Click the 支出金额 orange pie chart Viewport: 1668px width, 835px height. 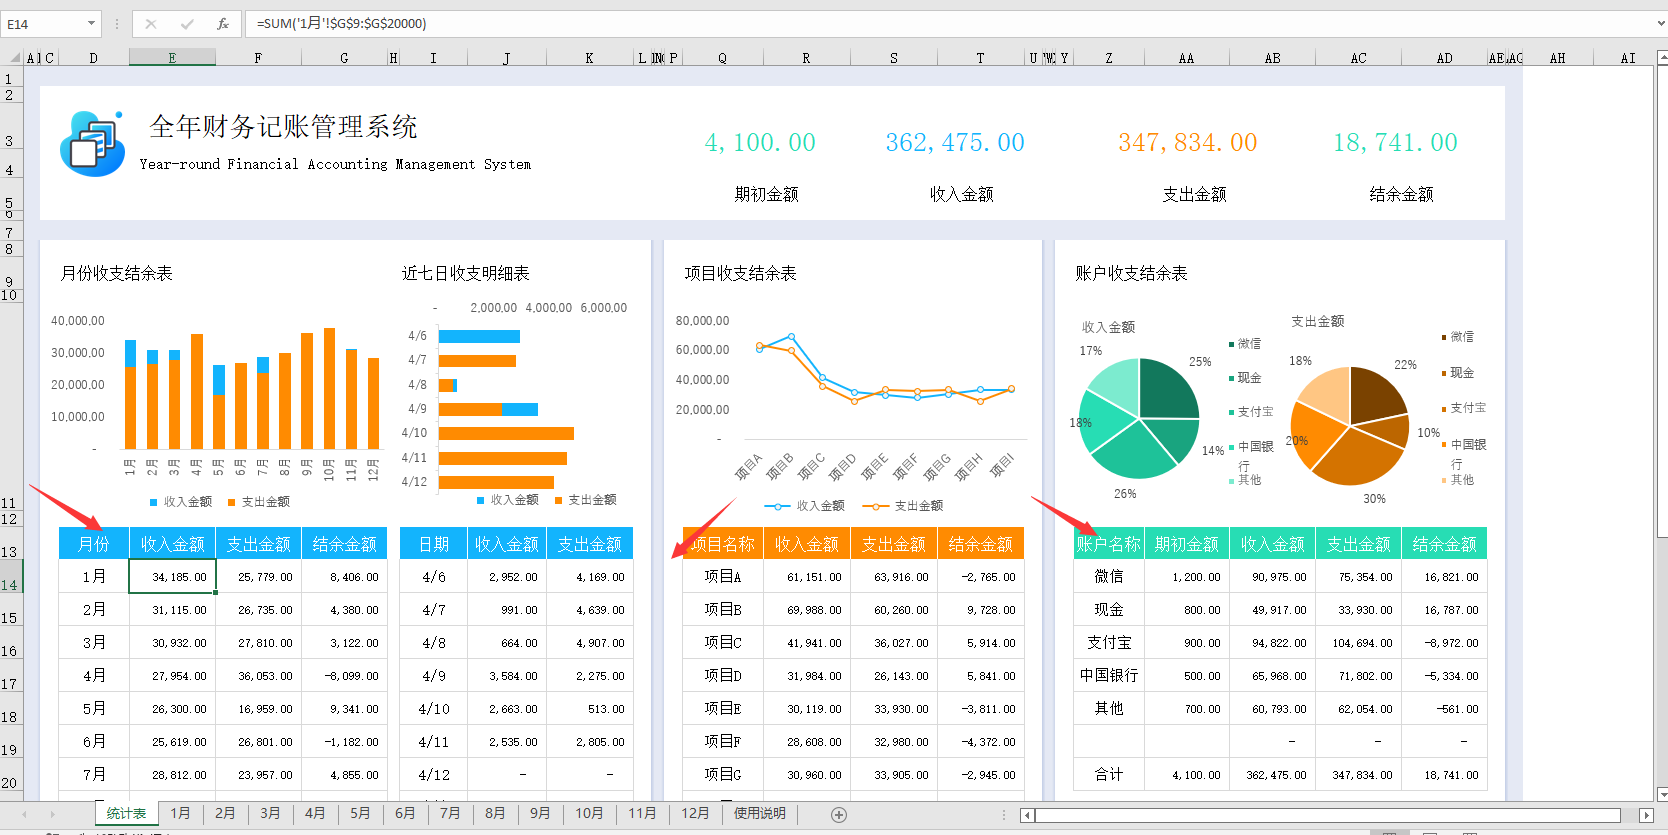coord(1350,425)
